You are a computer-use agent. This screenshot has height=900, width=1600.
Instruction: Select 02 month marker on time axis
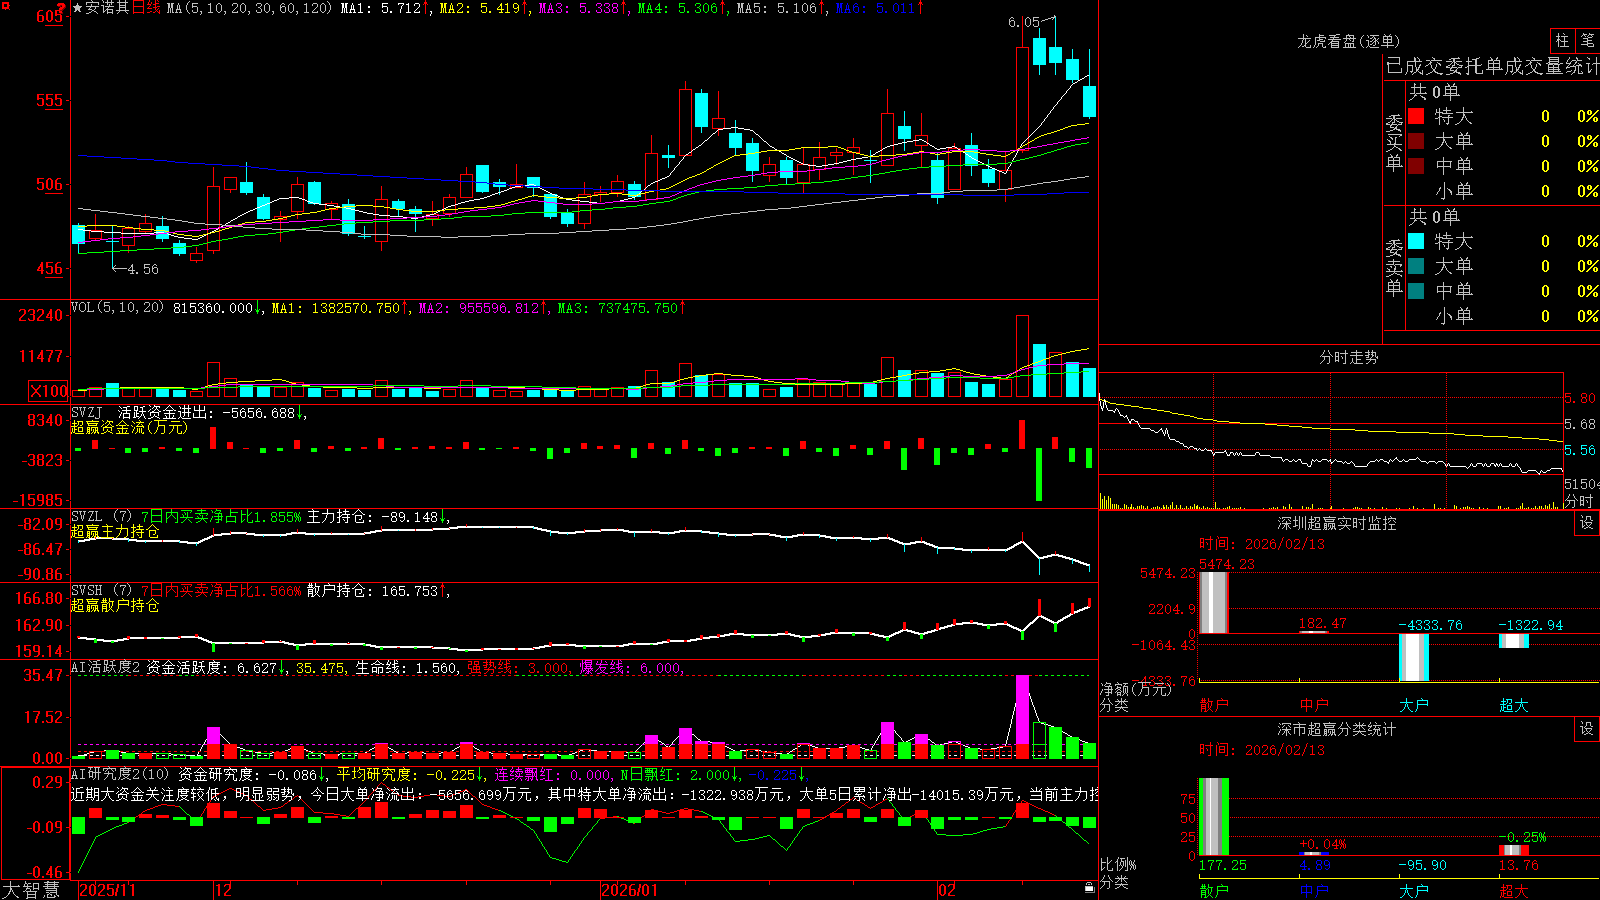click(947, 890)
